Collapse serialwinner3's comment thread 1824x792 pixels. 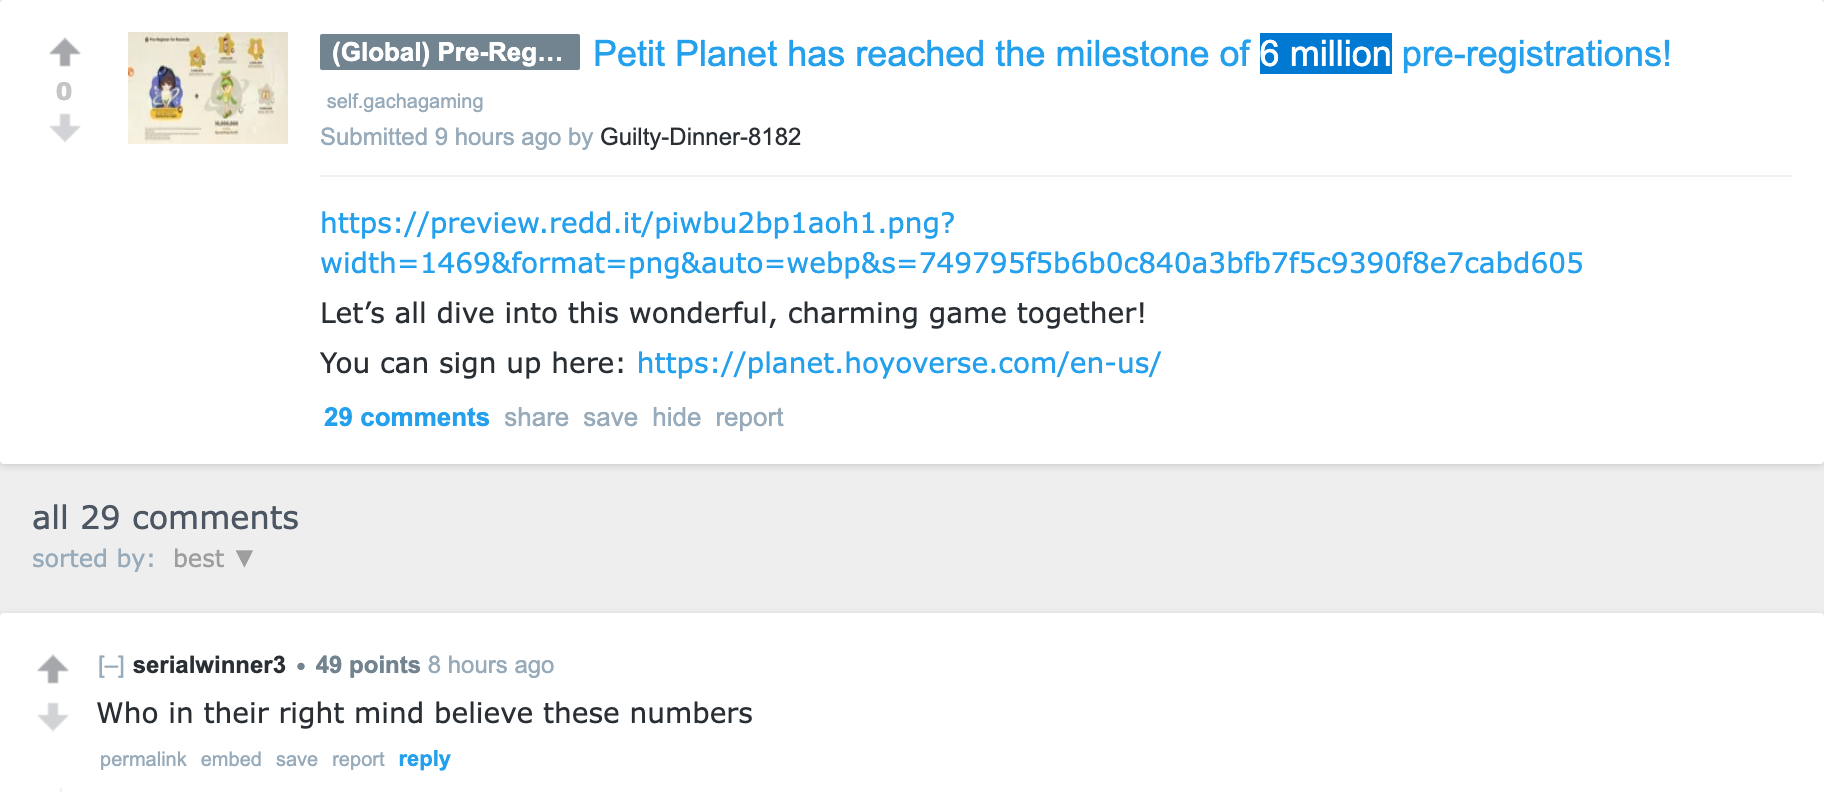(x=111, y=665)
